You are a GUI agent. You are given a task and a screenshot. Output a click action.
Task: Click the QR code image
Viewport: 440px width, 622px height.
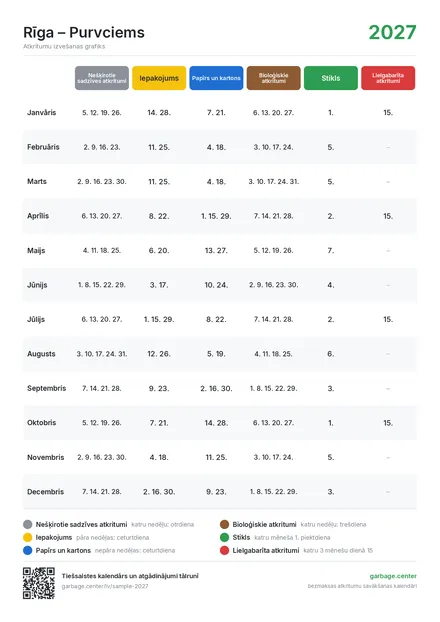click(x=38, y=583)
